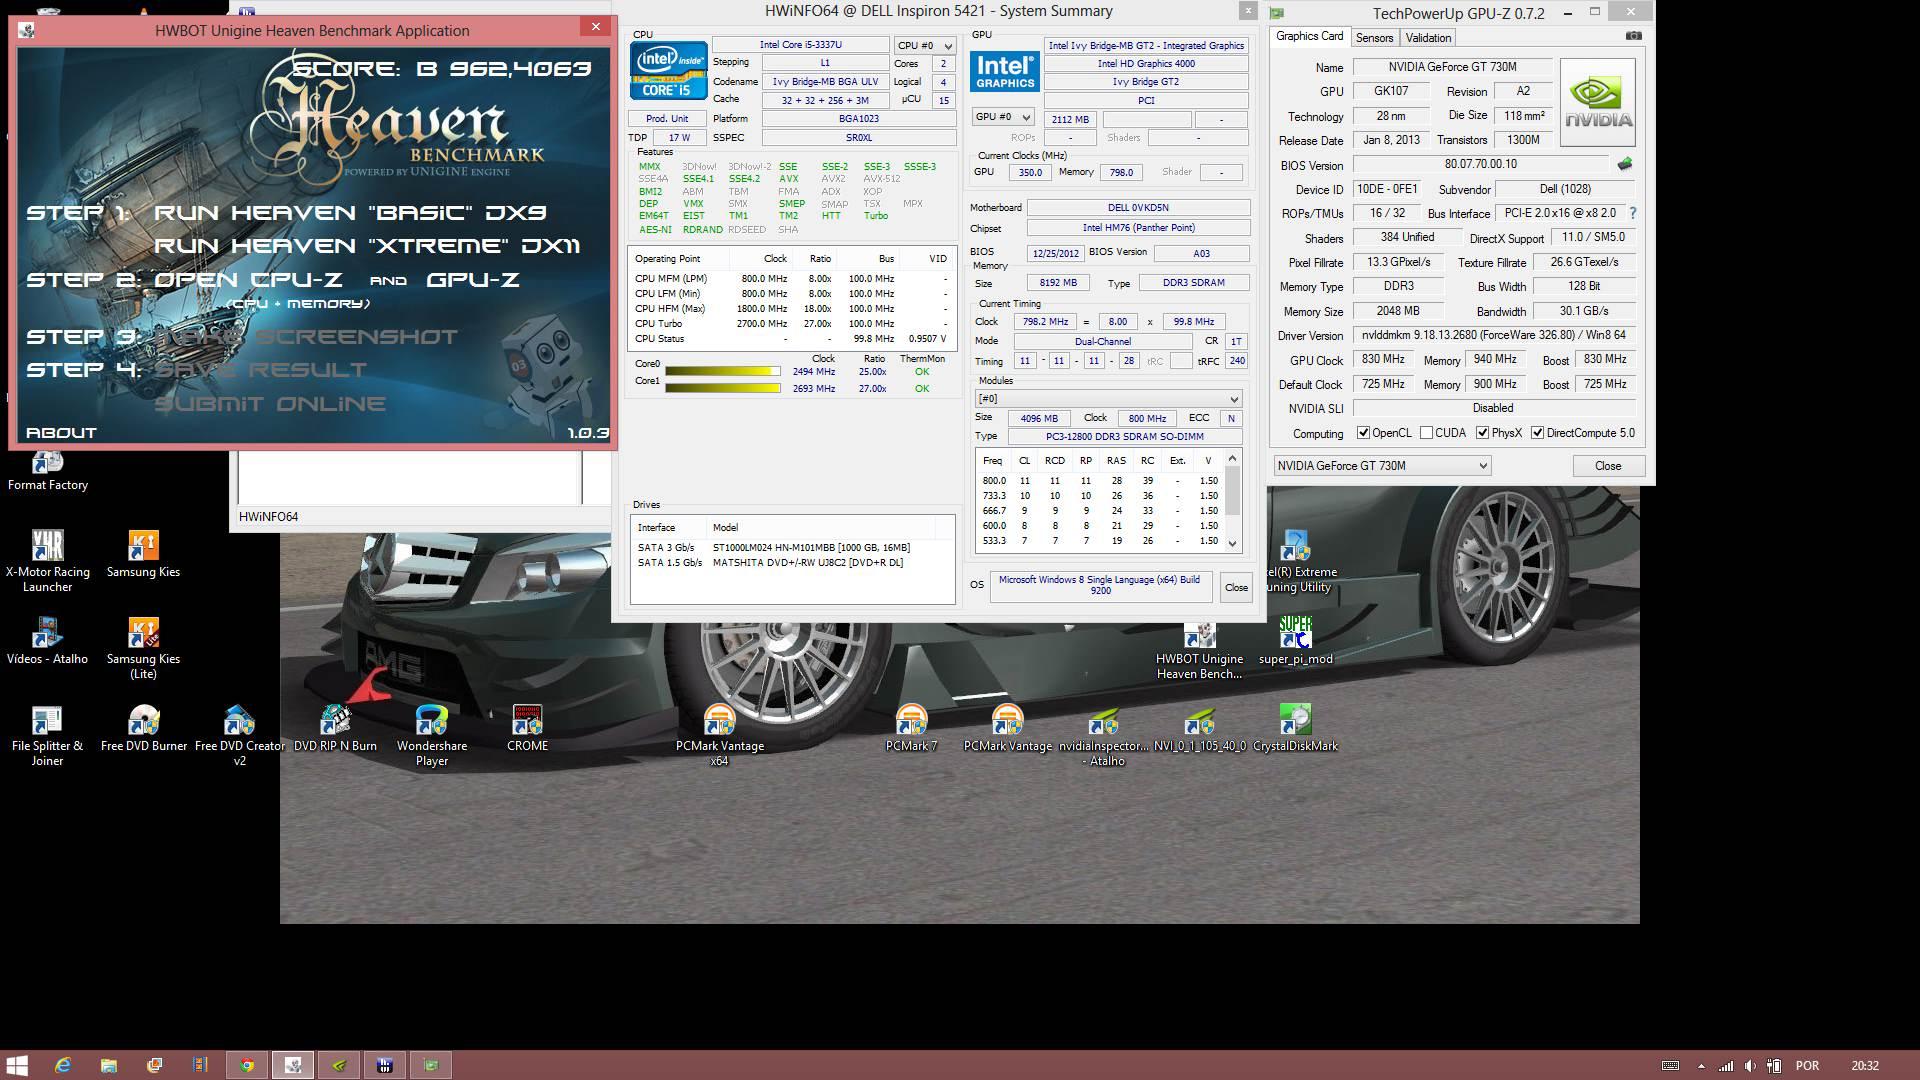
Task: Click taskbar clock showing 20:32
Action: [x=1864, y=1066]
